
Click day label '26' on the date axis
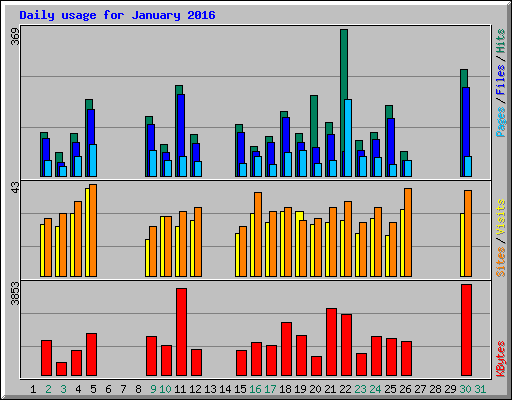405,389
